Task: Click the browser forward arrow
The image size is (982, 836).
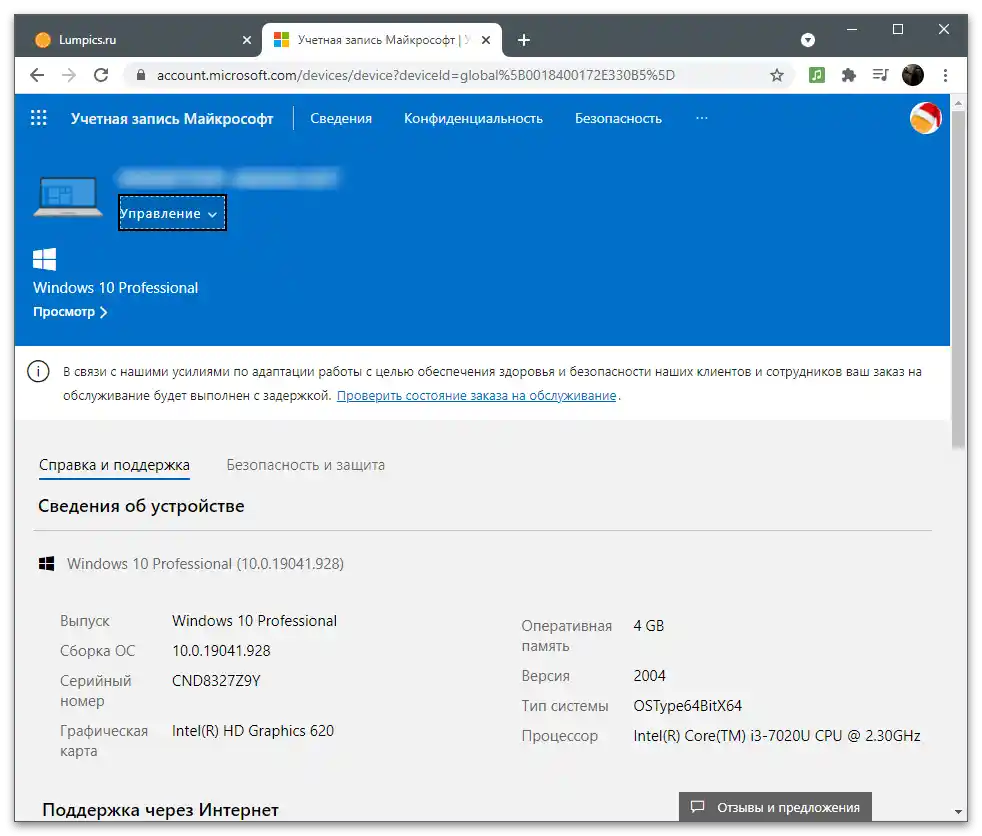Action: tap(69, 75)
